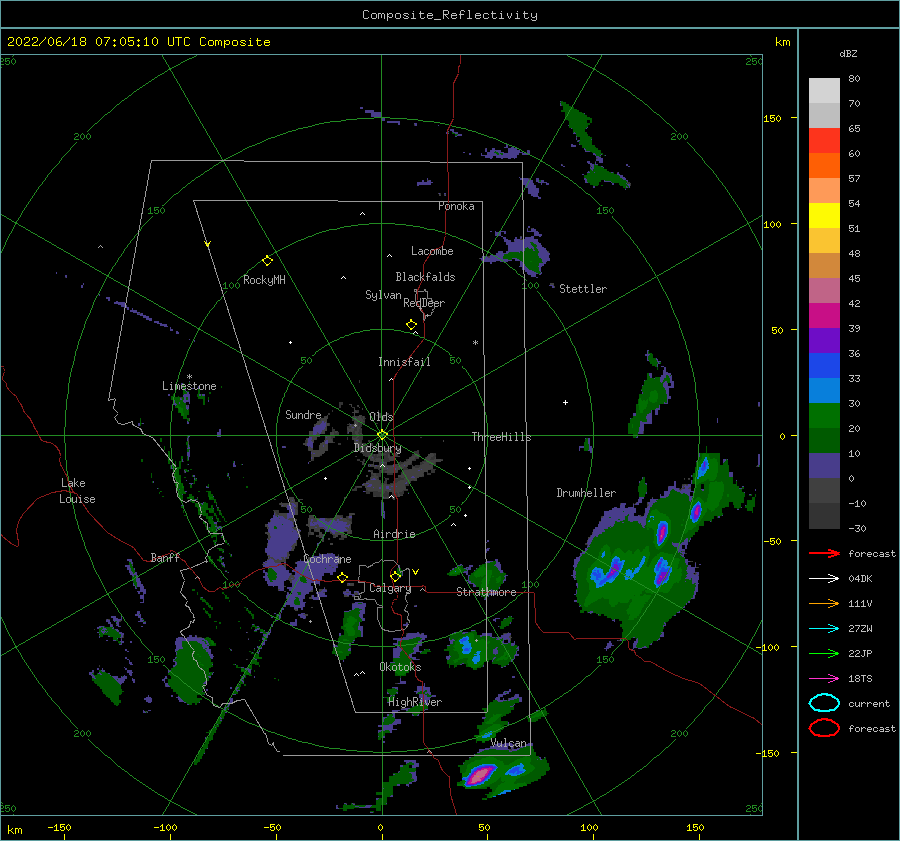Click the orange 111V arrow icon

tap(824, 603)
